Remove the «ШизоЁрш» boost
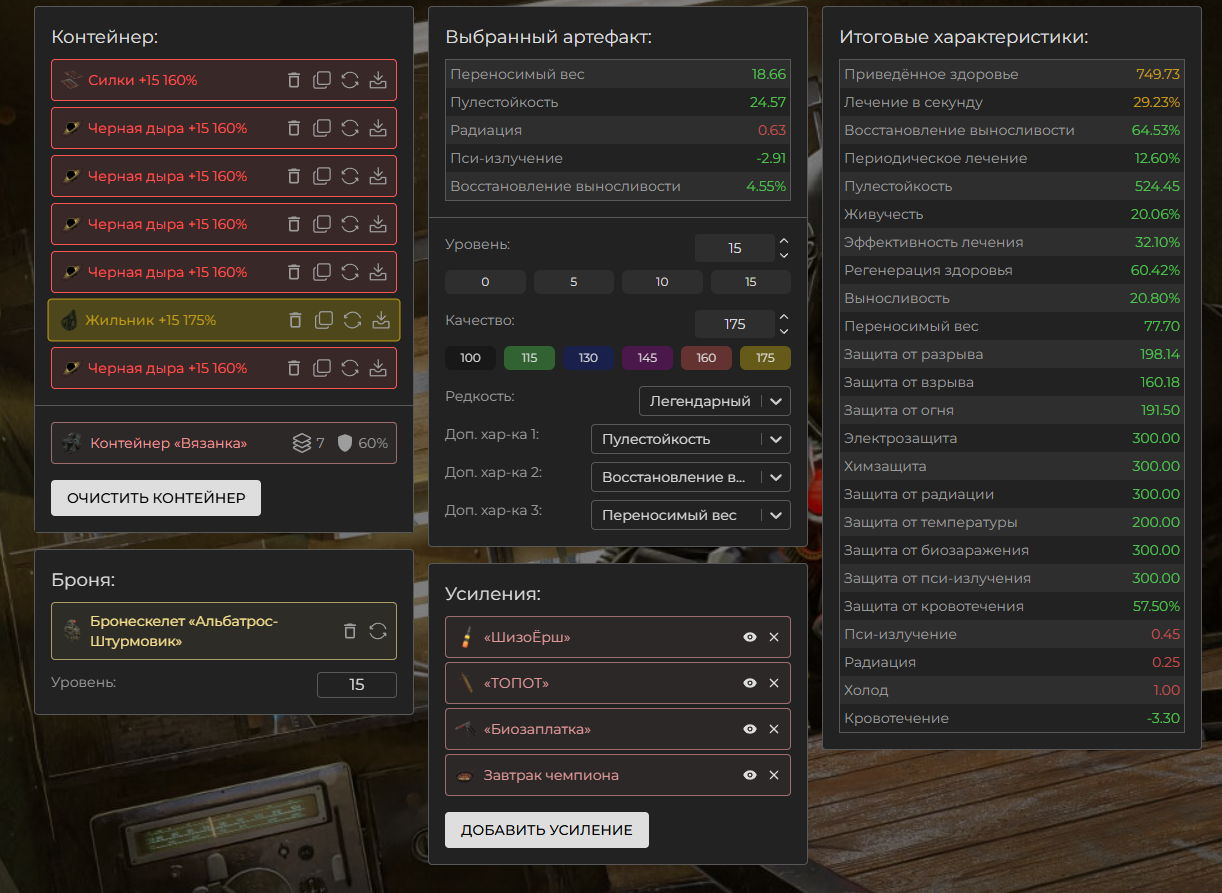This screenshot has height=893, width=1222. [x=773, y=637]
